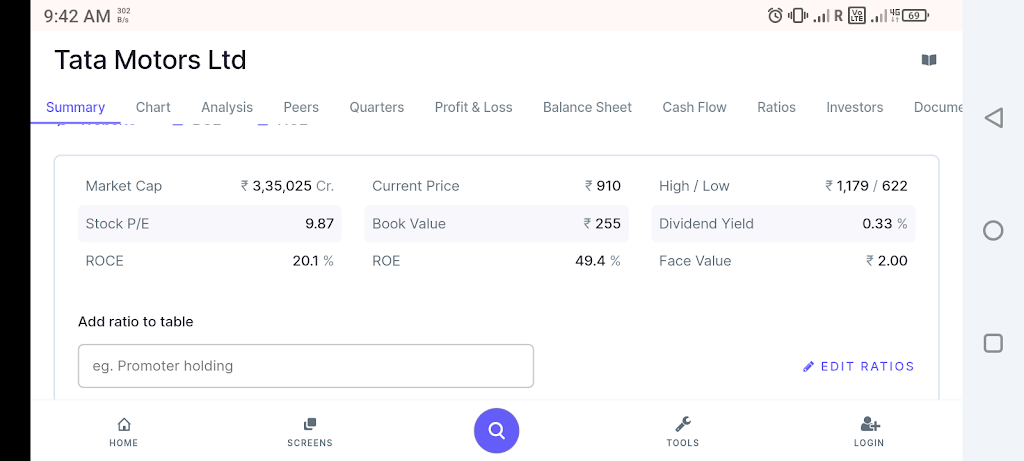Tap the alarm clock status icon
1024x461 pixels.
tap(775, 16)
